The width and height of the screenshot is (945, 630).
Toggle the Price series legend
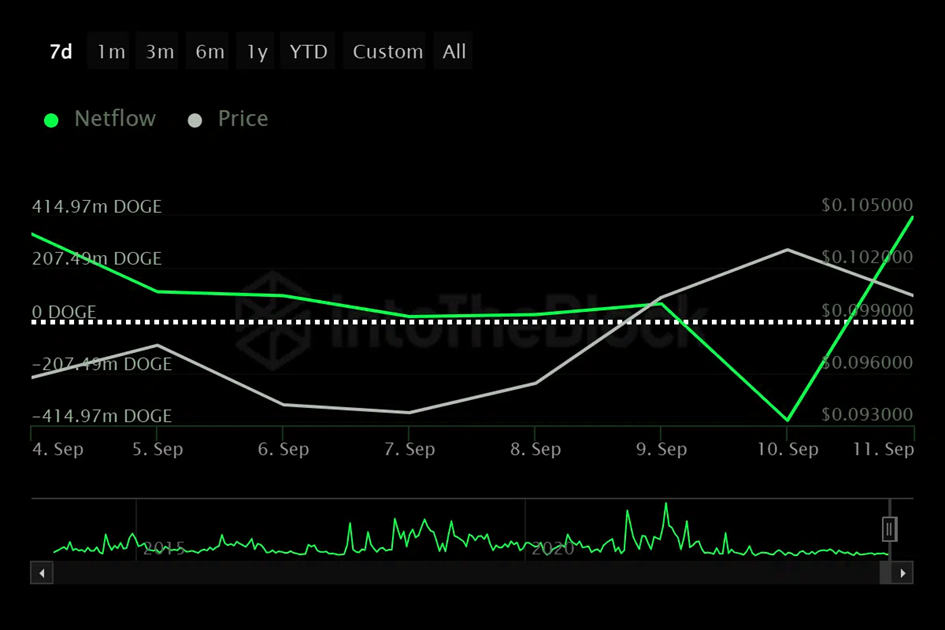[228, 119]
